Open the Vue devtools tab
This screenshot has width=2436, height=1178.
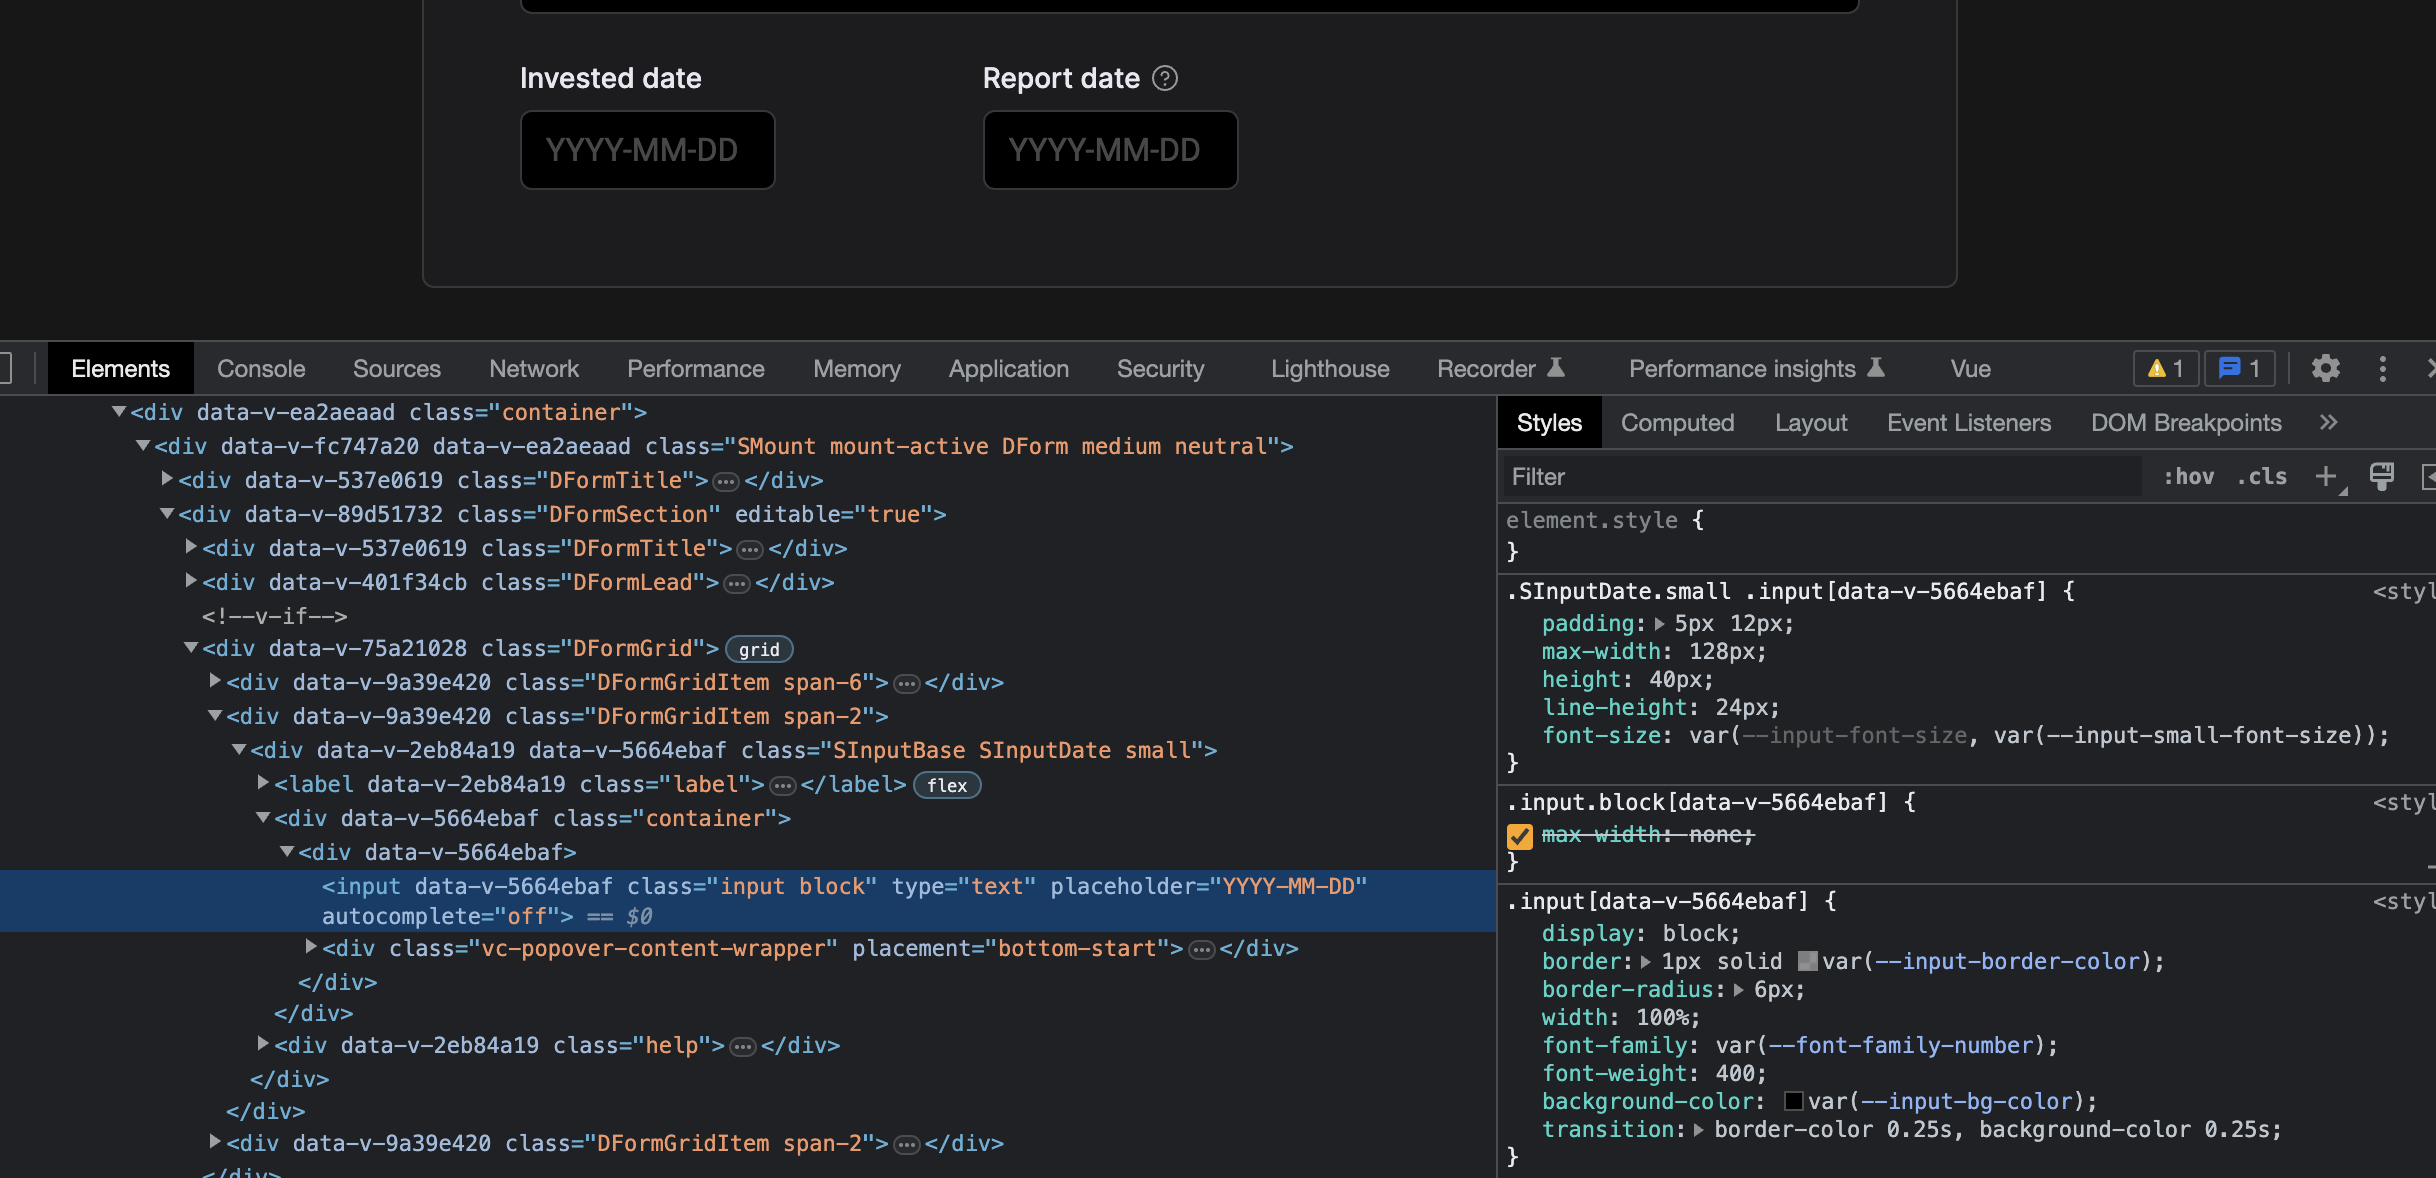1970,369
